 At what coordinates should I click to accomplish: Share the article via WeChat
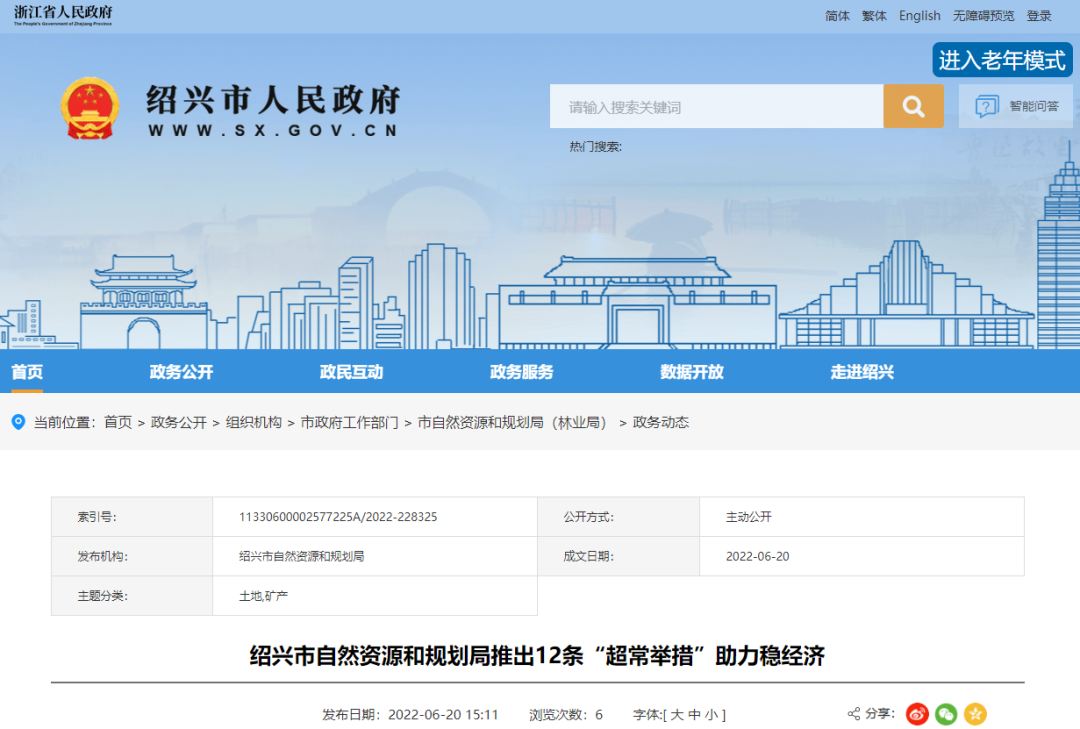[946, 714]
